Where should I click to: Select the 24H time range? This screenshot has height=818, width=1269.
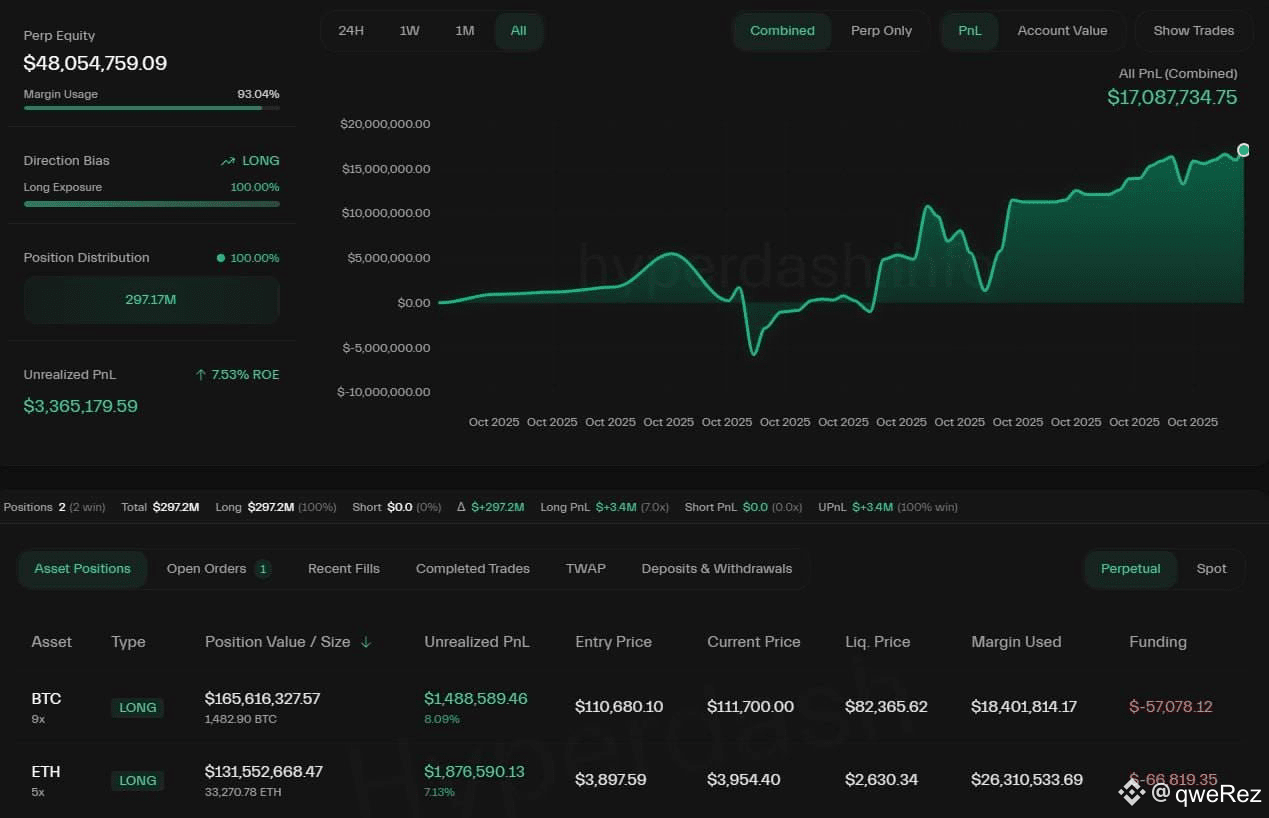[x=351, y=31]
